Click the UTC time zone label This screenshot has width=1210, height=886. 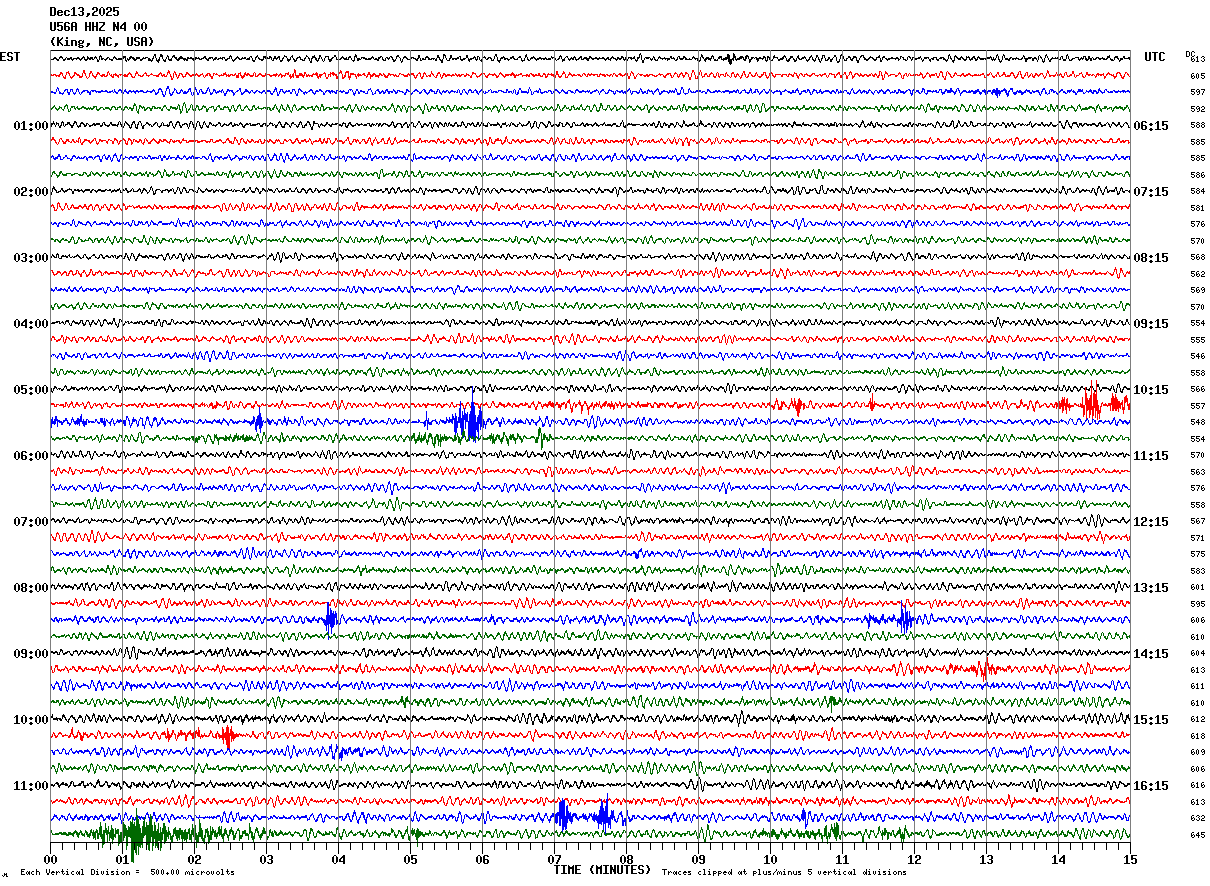1155,57
